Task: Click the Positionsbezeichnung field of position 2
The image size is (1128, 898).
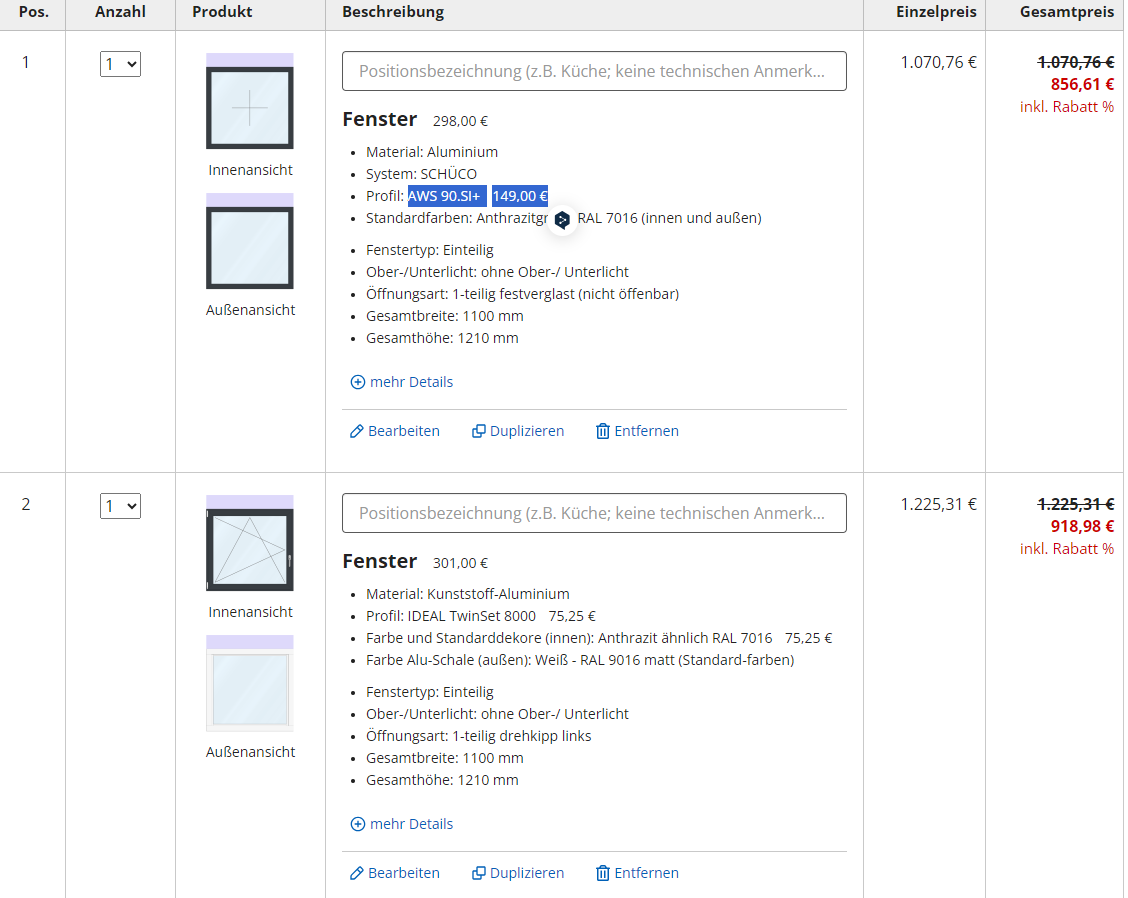Action: point(594,513)
